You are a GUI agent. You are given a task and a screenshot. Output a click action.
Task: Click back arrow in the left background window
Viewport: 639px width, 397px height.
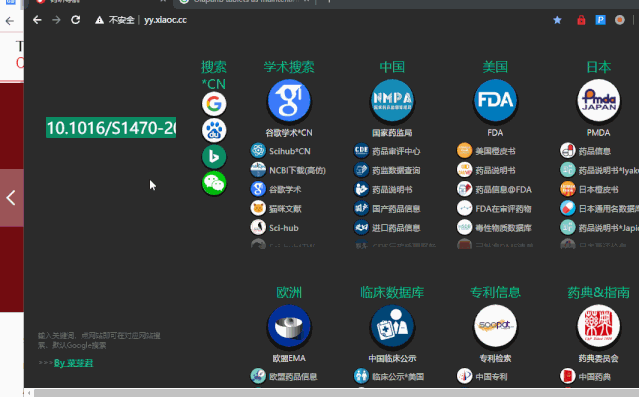click(x=10, y=21)
